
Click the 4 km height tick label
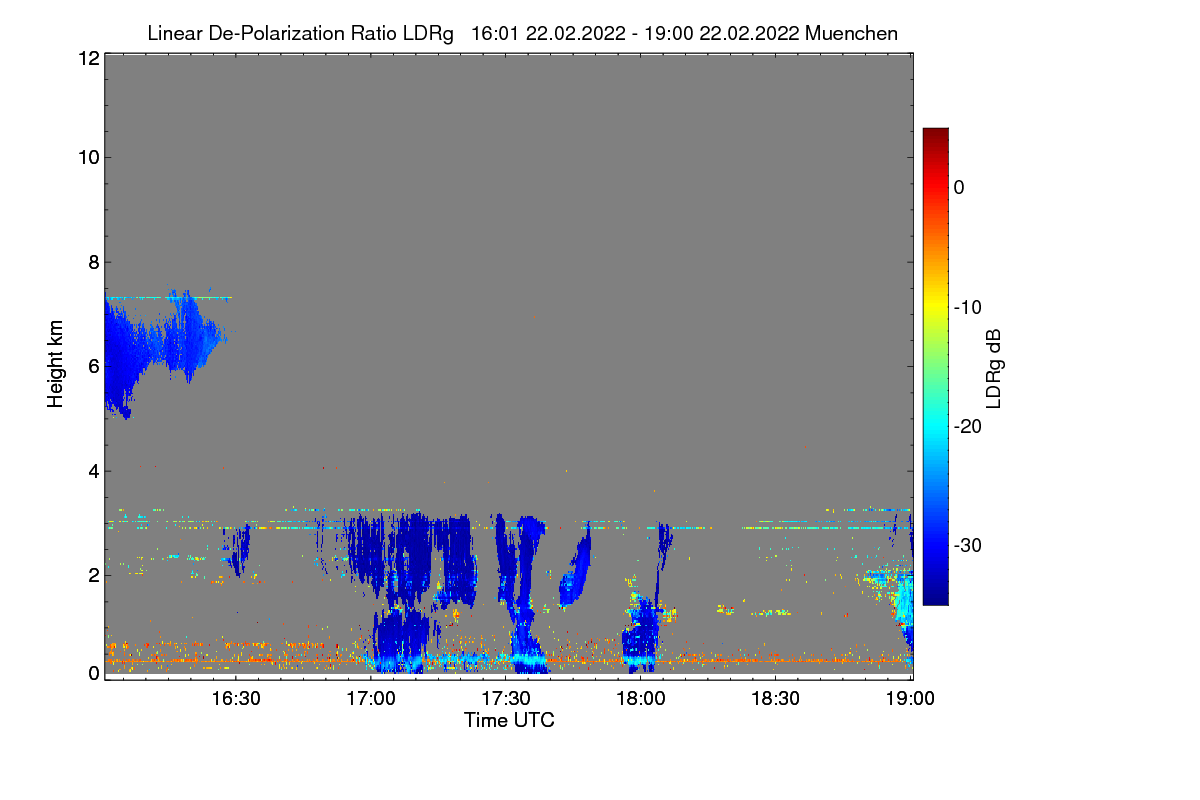[x=93, y=471]
